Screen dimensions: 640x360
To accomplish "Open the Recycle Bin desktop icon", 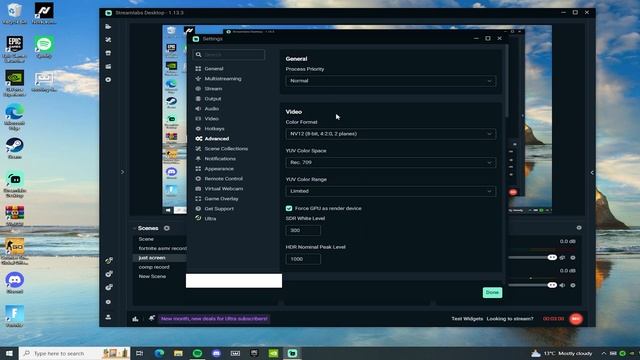I will [x=15, y=13].
